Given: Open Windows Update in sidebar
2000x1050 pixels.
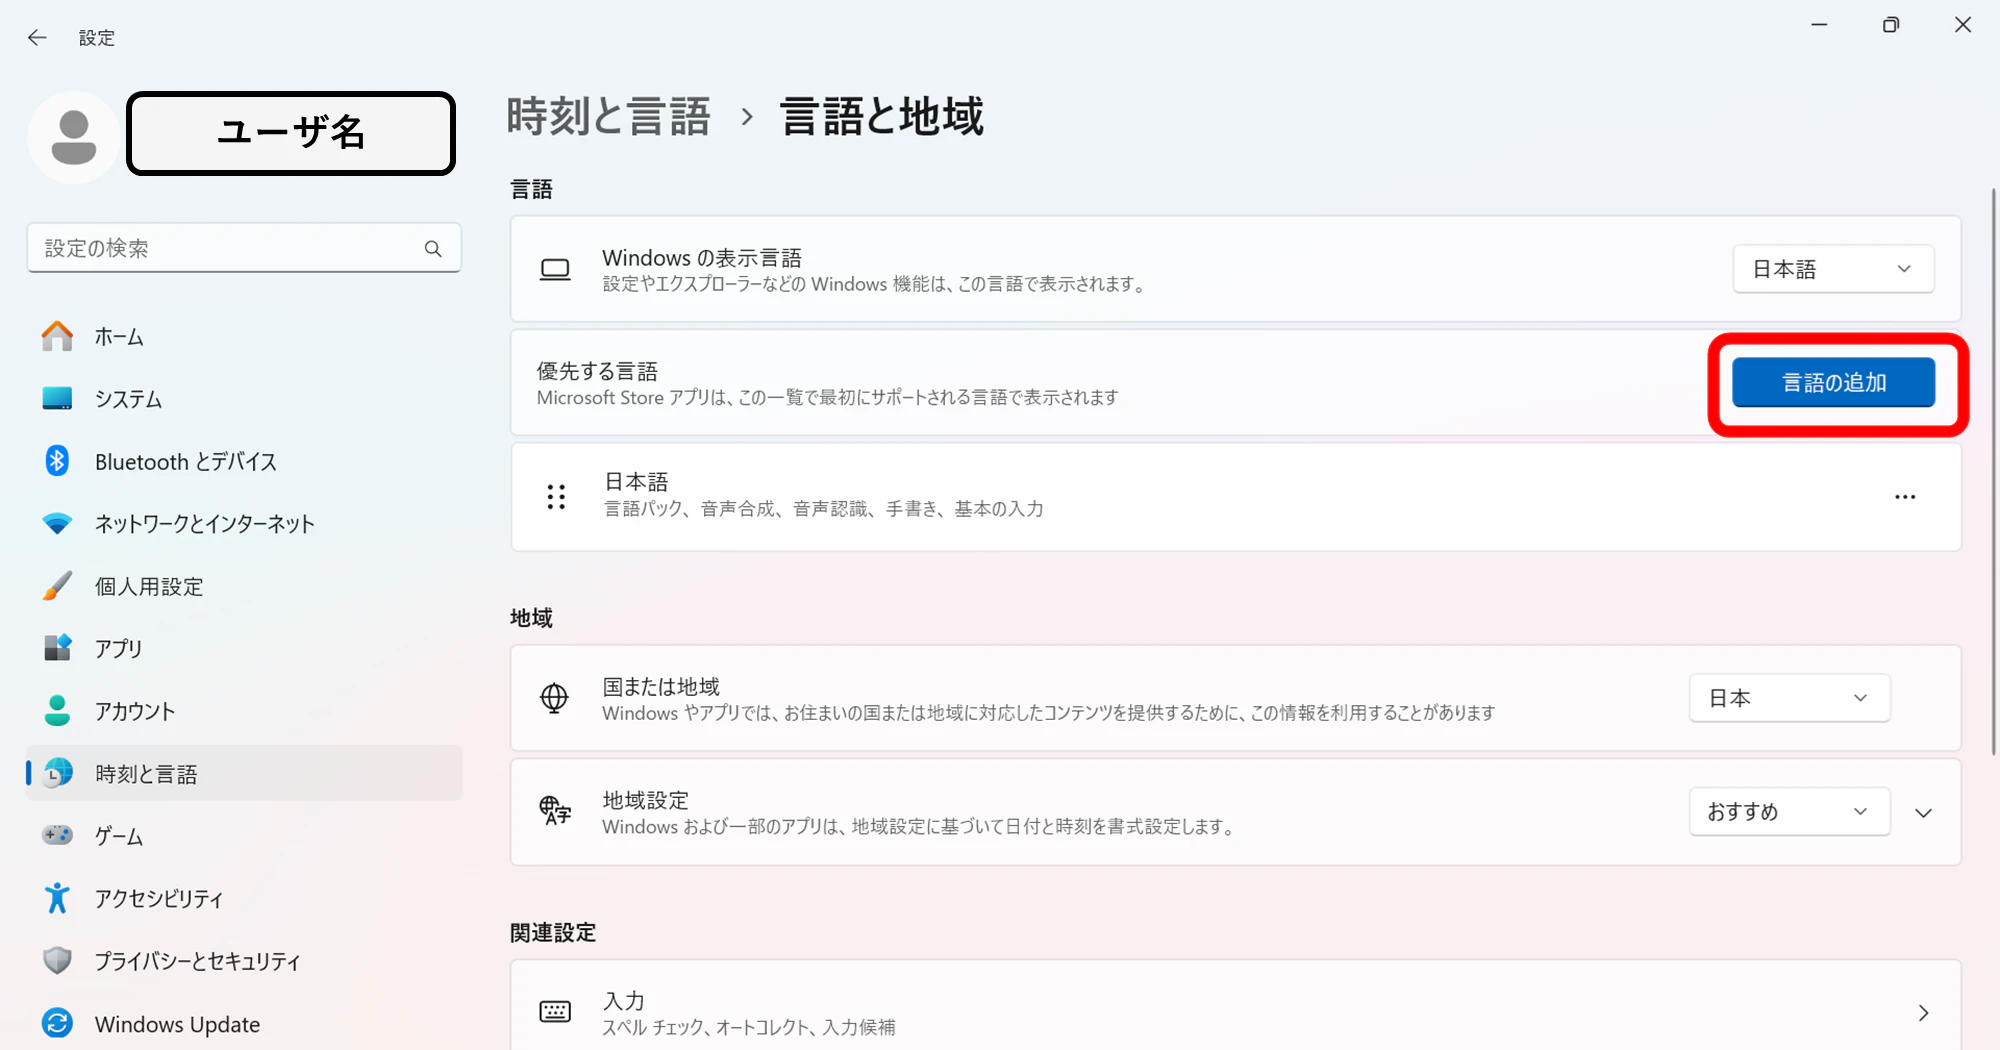Looking at the screenshot, I should coord(244,1023).
